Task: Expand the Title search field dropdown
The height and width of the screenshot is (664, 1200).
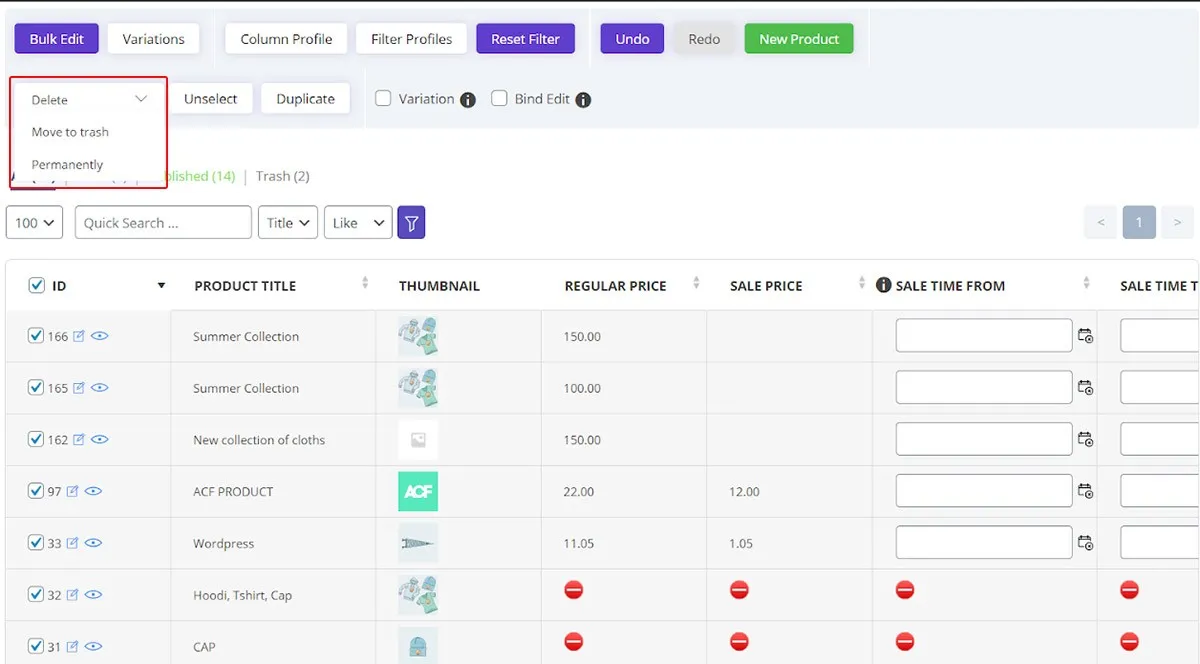Action: point(287,222)
